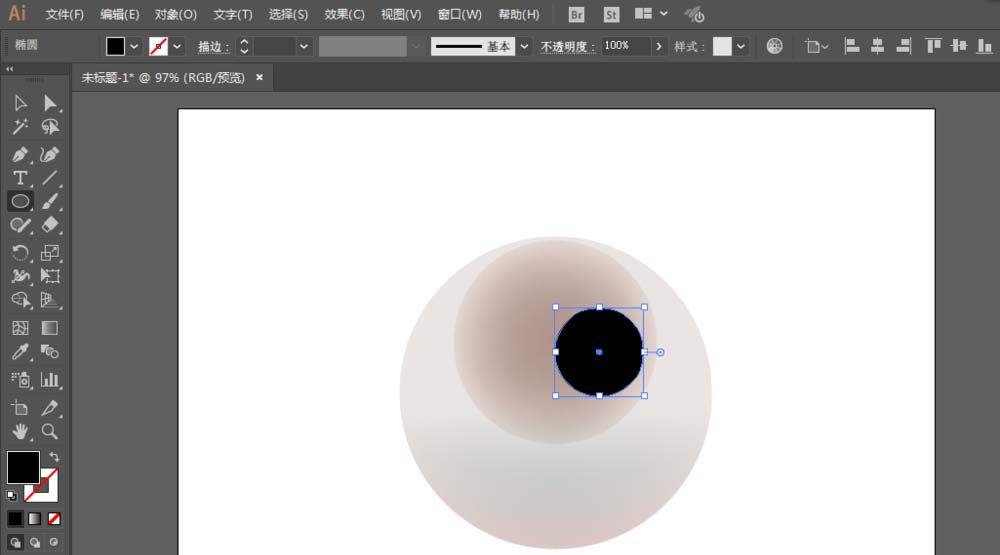Screen dimensions: 1000x555
Task: Choose the Shaper pencil tool
Action: [x=20, y=225]
